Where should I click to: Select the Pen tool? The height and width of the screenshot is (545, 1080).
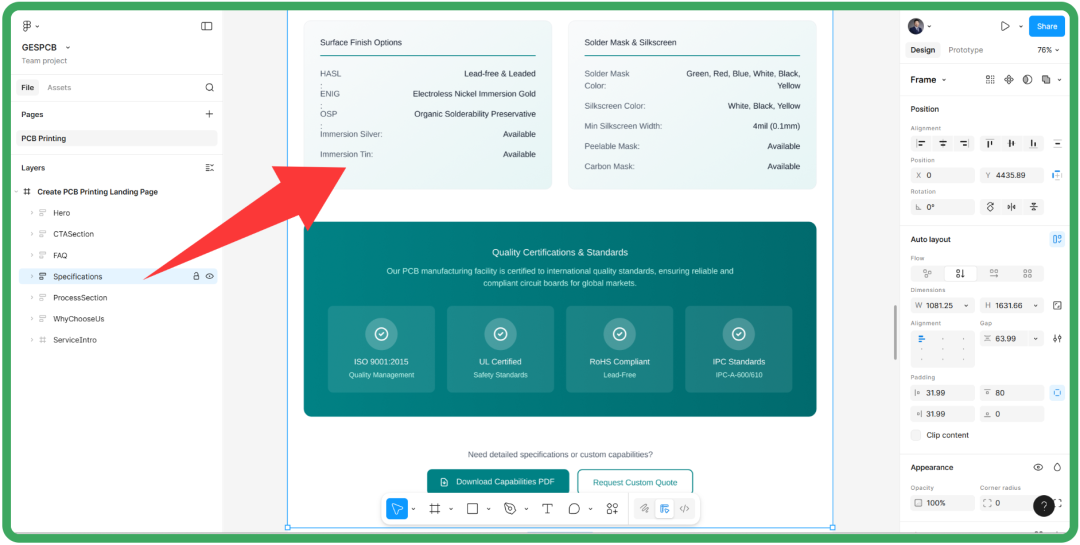coord(510,509)
